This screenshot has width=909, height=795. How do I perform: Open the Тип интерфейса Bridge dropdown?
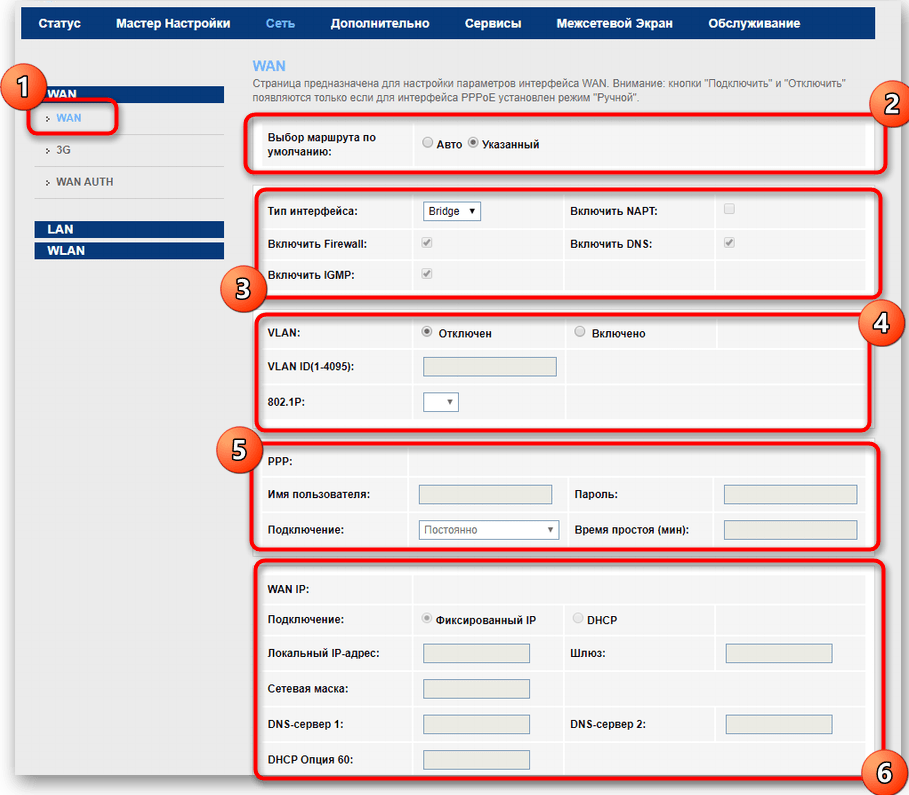tap(452, 211)
